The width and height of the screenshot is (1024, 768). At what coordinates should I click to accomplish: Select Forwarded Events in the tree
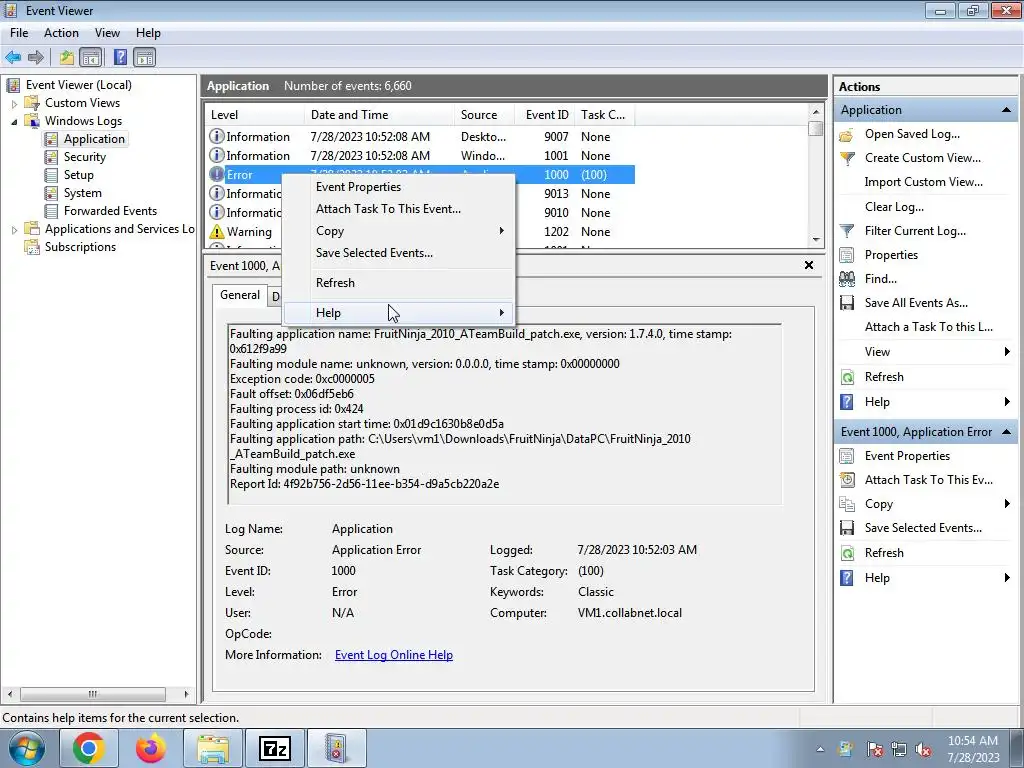pyautogui.click(x=110, y=211)
